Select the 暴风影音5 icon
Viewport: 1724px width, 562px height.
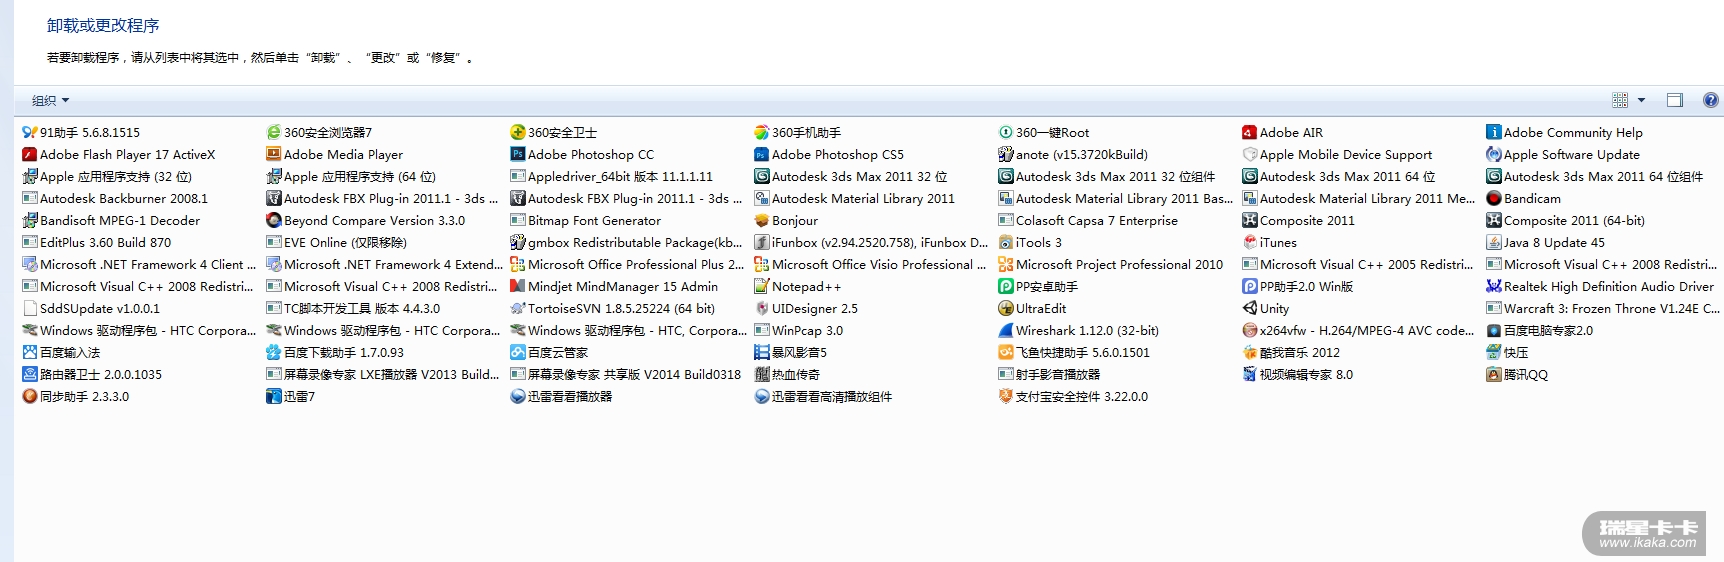pos(762,352)
